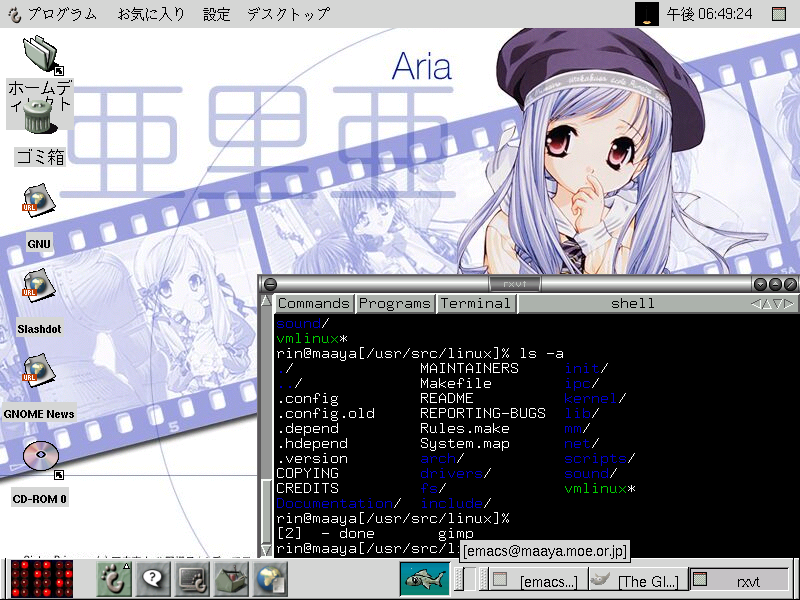This screenshot has height=600, width=800.
Task: Click the REPORTING-BUGS file name
Action: [483, 413]
